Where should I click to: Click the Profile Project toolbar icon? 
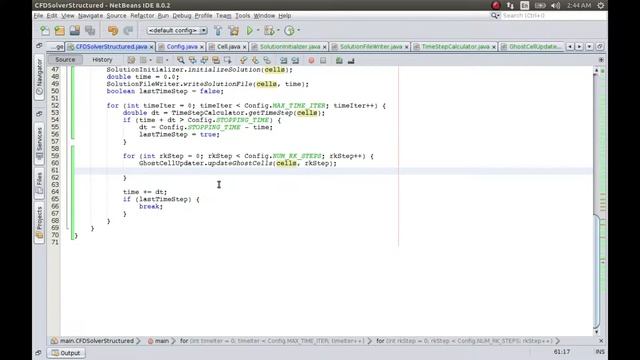coord(289,31)
